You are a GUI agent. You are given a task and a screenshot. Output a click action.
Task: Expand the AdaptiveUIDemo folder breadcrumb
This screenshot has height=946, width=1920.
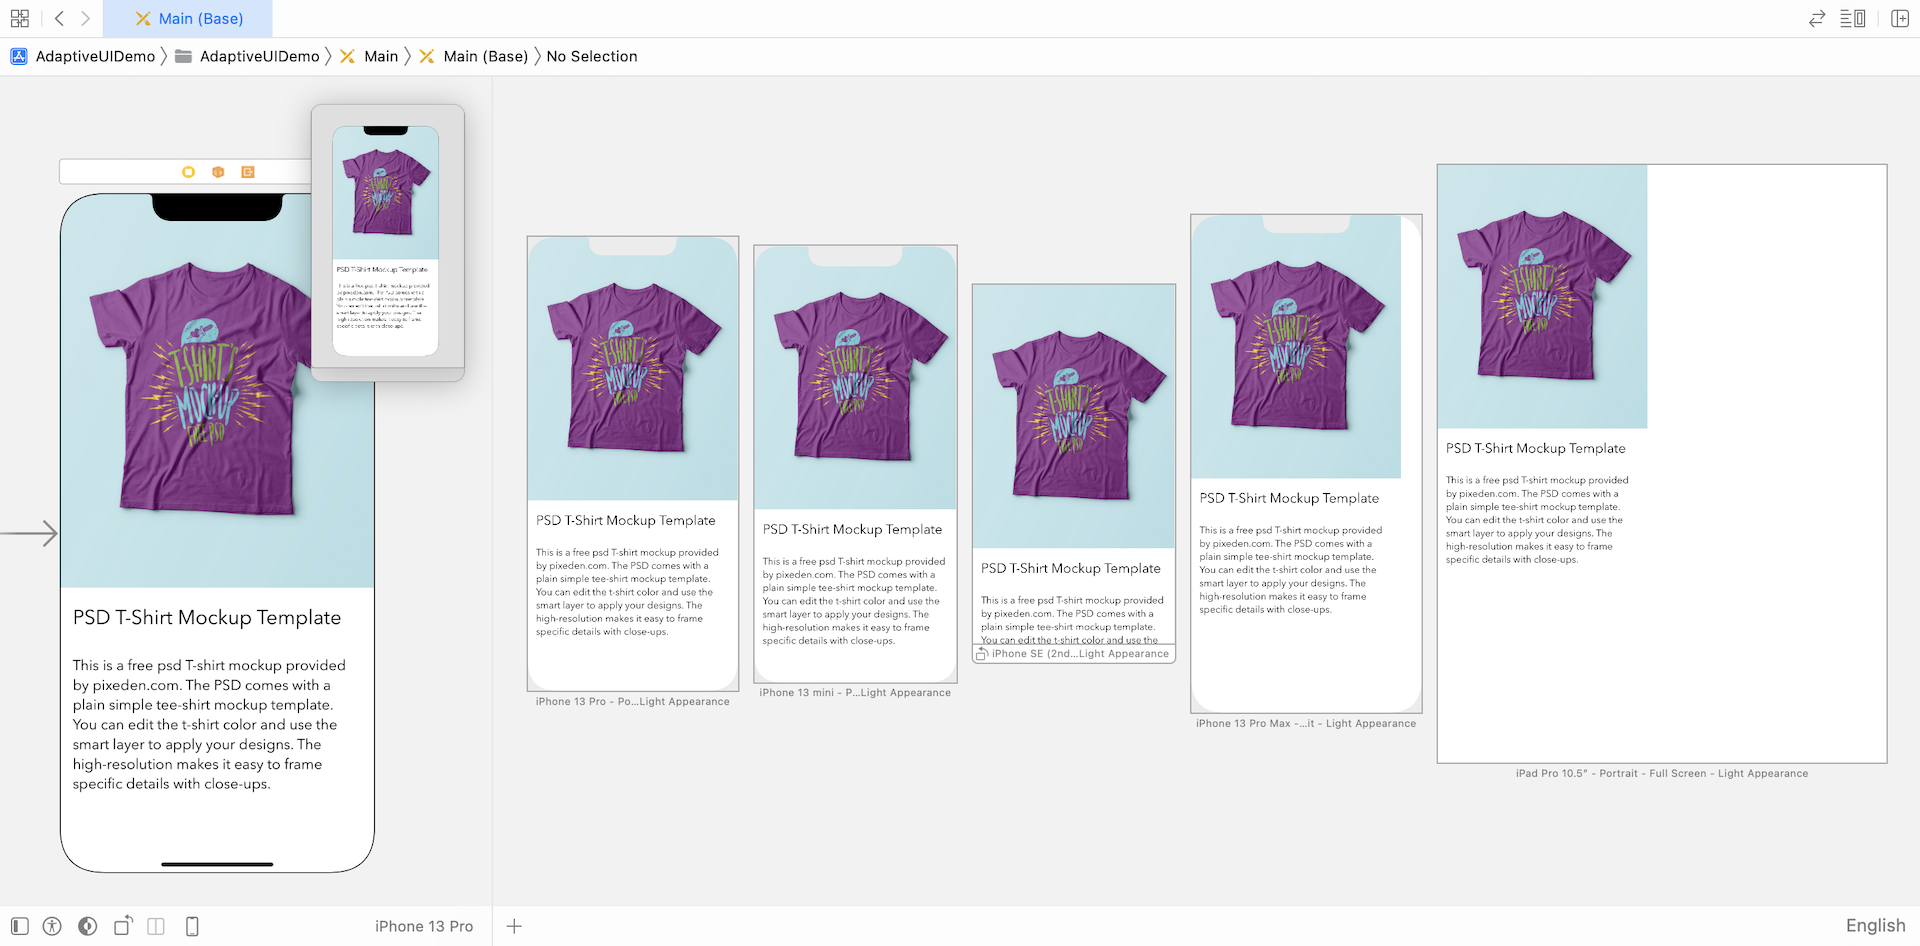(x=259, y=57)
